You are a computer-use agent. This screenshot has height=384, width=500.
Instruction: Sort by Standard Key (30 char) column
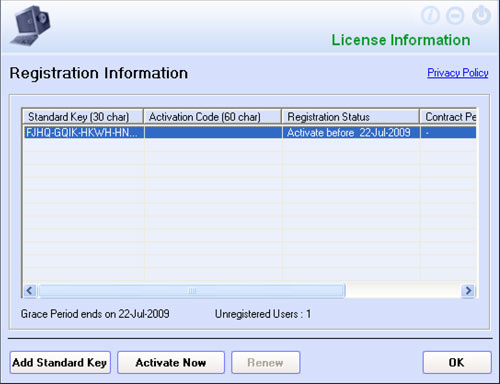[x=83, y=117]
